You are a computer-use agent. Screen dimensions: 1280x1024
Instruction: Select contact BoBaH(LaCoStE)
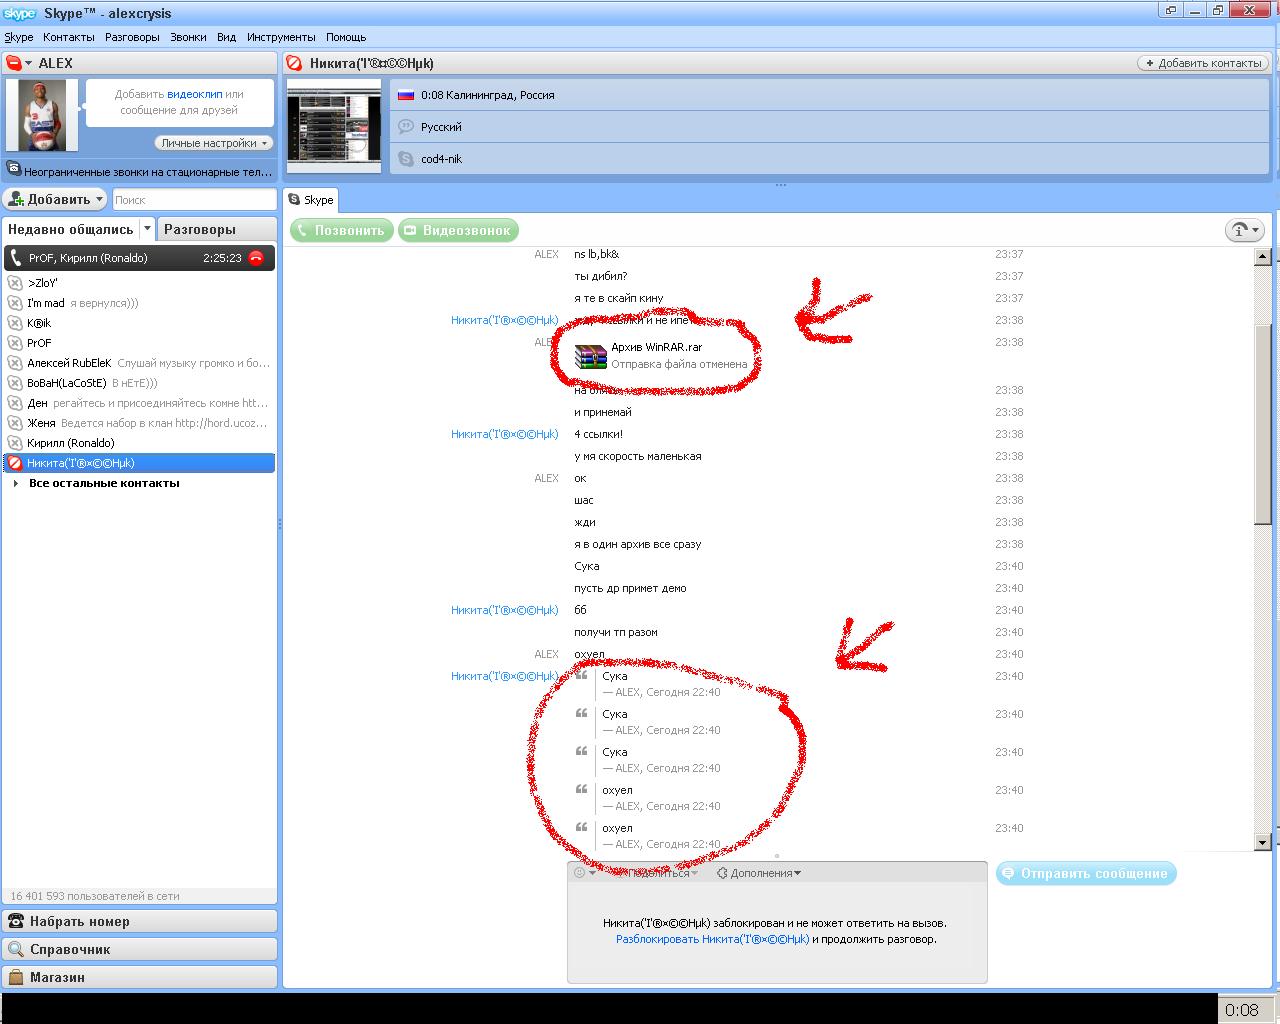point(139,383)
